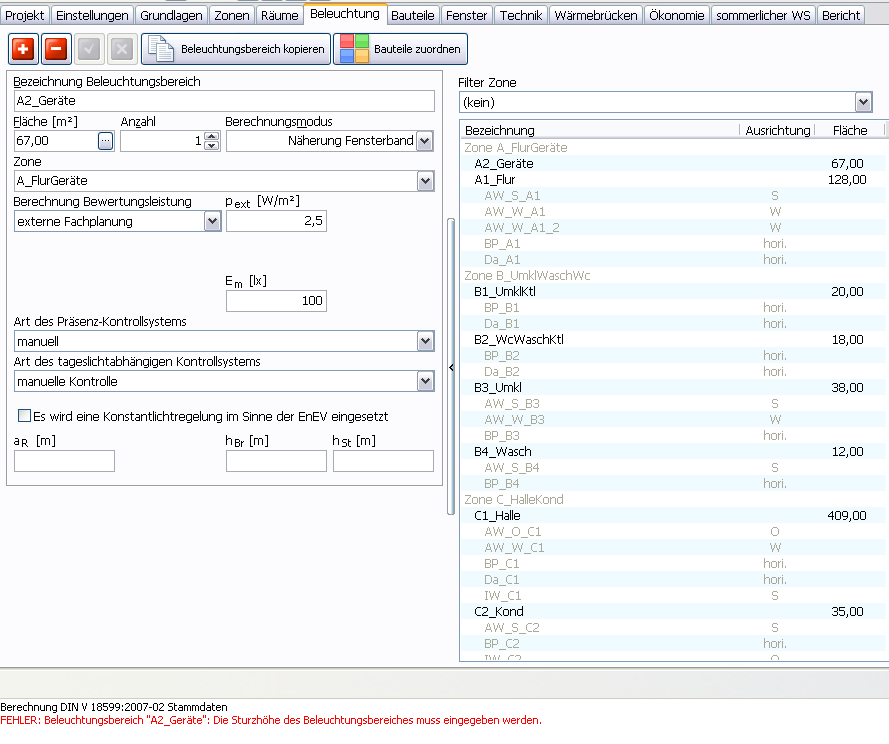
Task: Toggle the Konstantlichtregelung checkbox
Action: [24, 416]
